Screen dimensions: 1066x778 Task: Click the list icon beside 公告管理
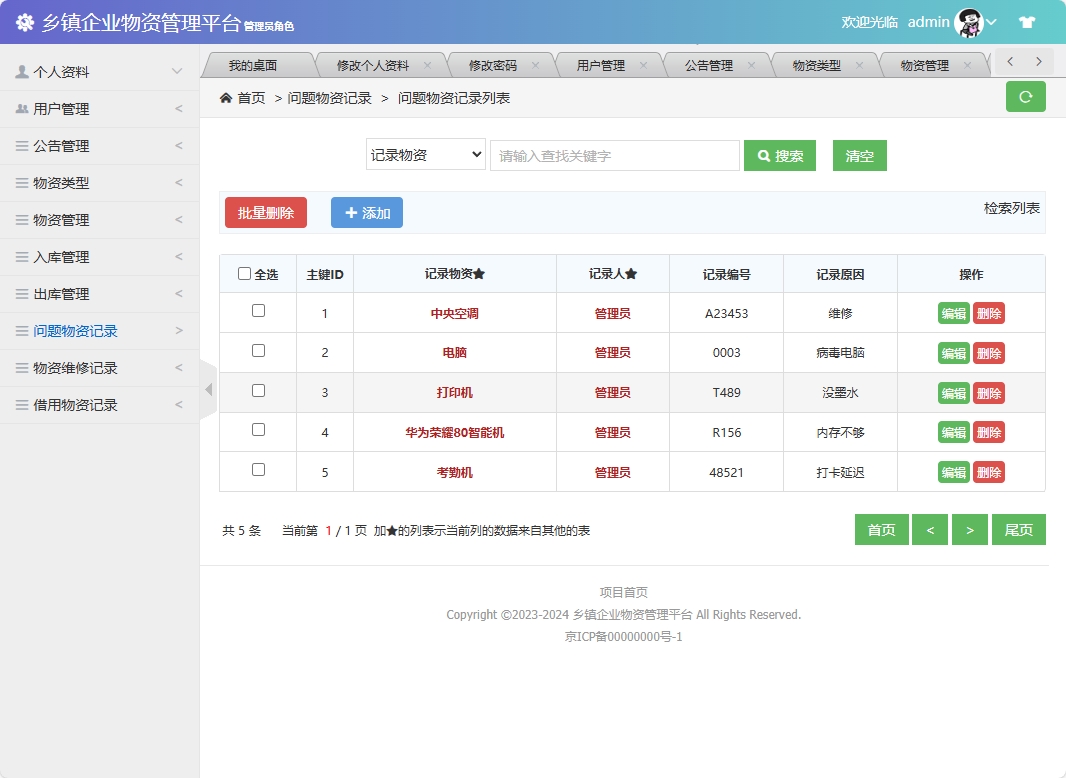[x=23, y=145]
